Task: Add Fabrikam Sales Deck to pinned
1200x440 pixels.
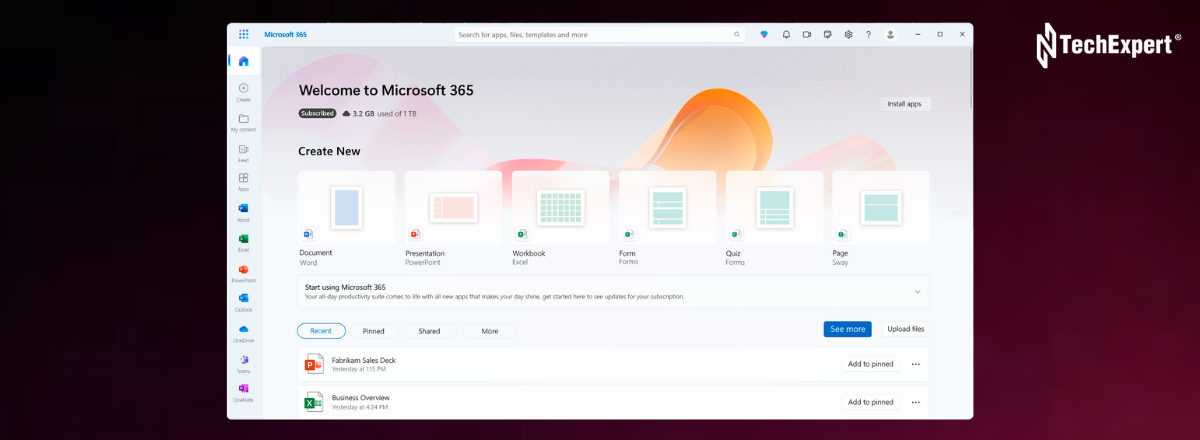Action: 871,364
